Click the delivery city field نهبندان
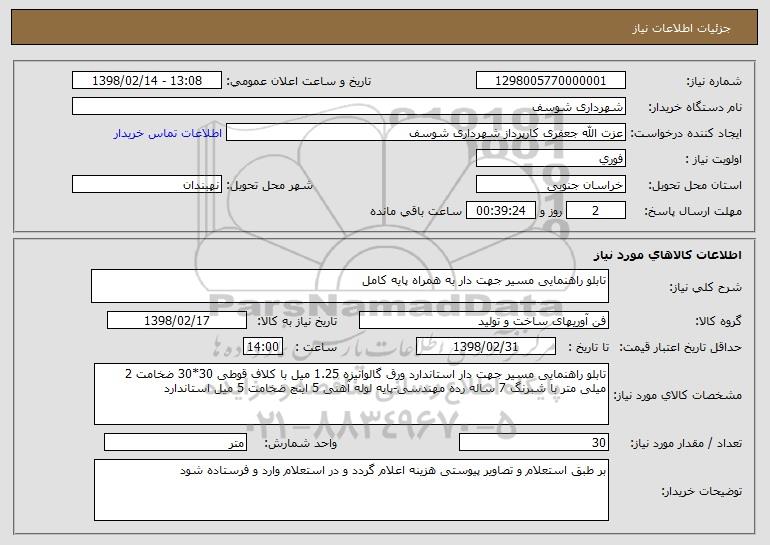Image resolution: width=770 pixels, height=545 pixels. pos(147,184)
